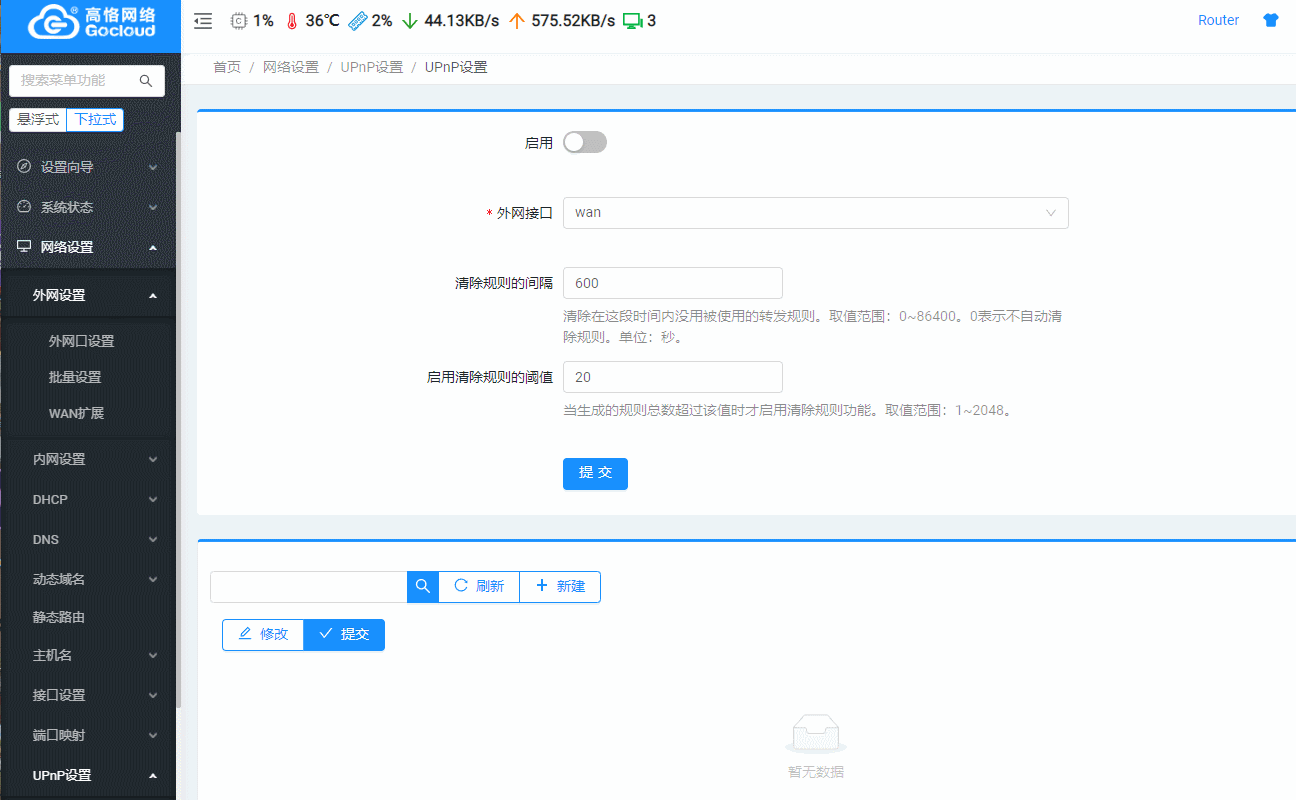The width and height of the screenshot is (1296, 800).
Task: Collapse the 外网设置 menu section
Action: pyautogui.click(x=88, y=294)
